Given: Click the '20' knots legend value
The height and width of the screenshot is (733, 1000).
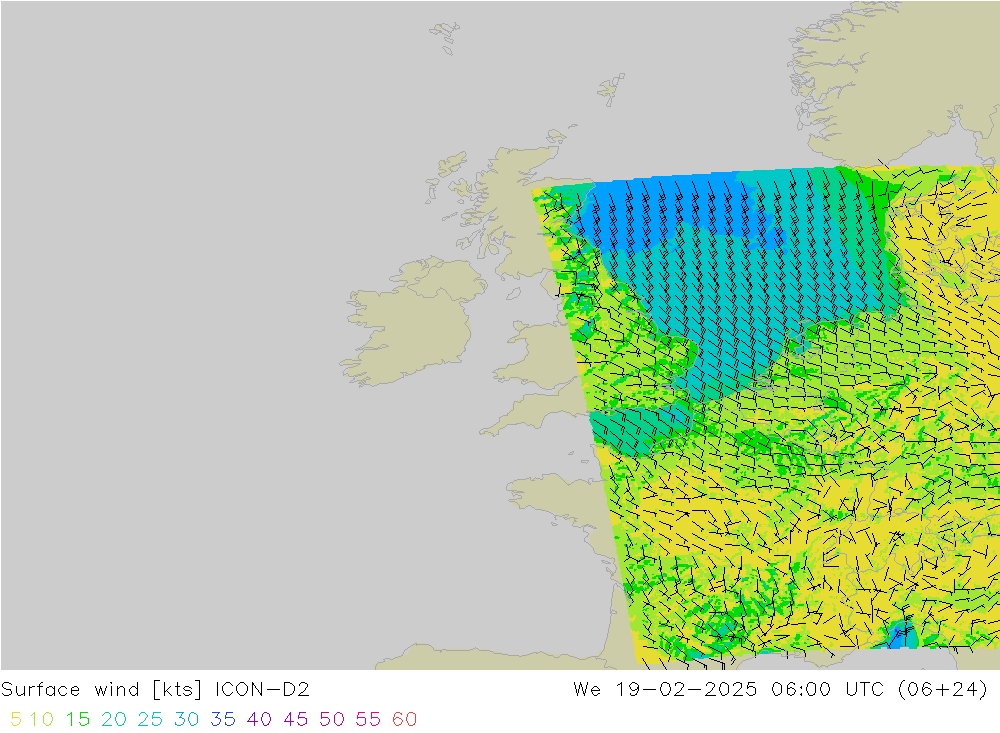Looking at the screenshot, I should tap(114, 720).
